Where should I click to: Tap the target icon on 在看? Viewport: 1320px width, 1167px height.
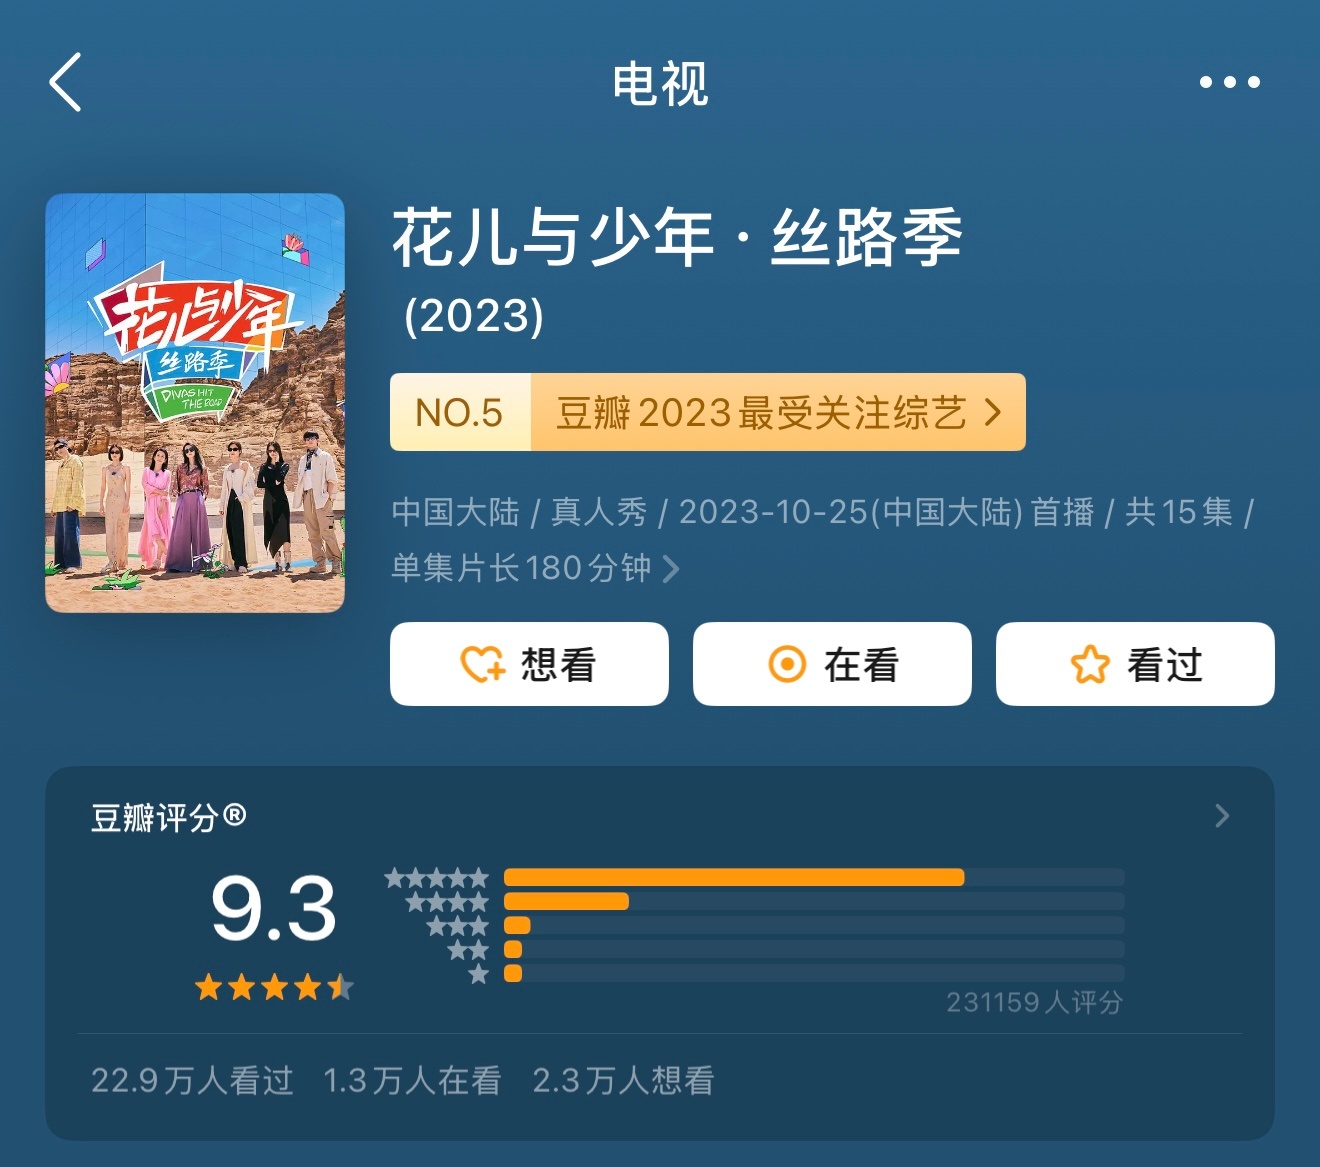787,664
